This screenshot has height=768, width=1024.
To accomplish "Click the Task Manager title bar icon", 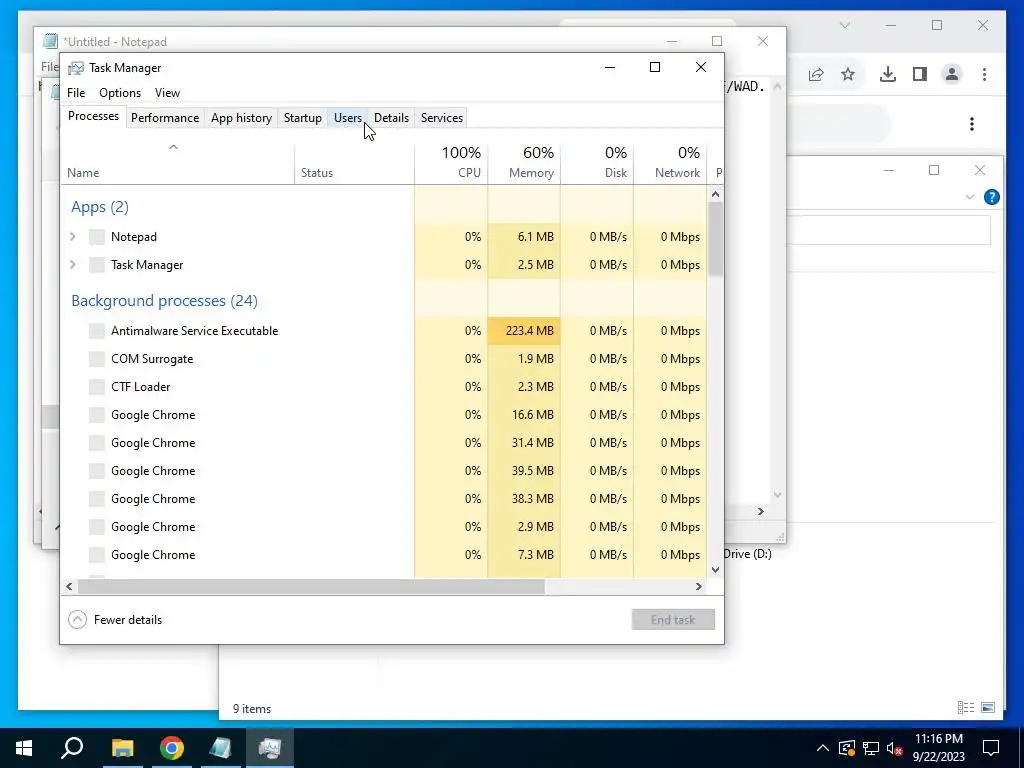I will 76,68.
